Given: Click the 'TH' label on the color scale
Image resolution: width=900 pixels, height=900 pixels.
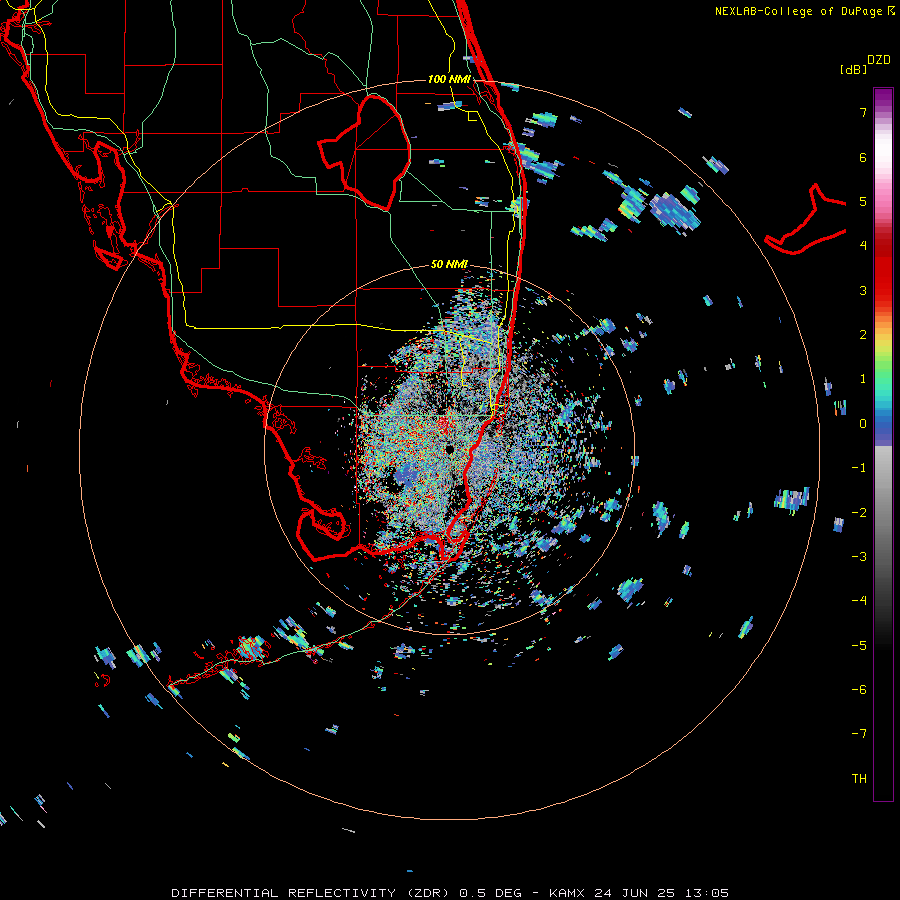Looking at the screenshot, I should (x=859, y=779).
